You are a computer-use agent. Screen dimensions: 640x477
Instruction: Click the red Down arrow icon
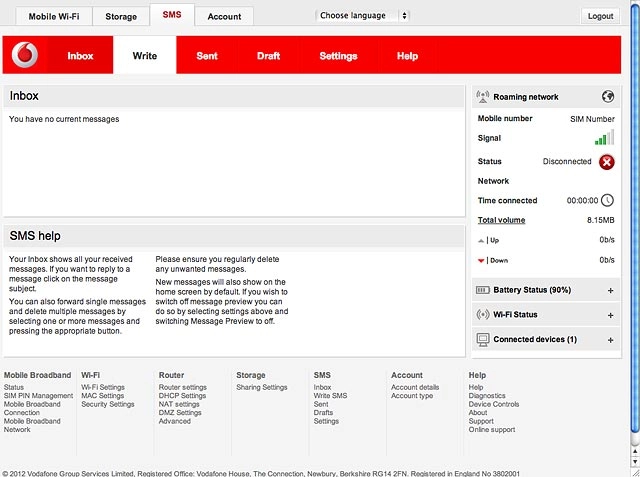[x=481, y=261]
